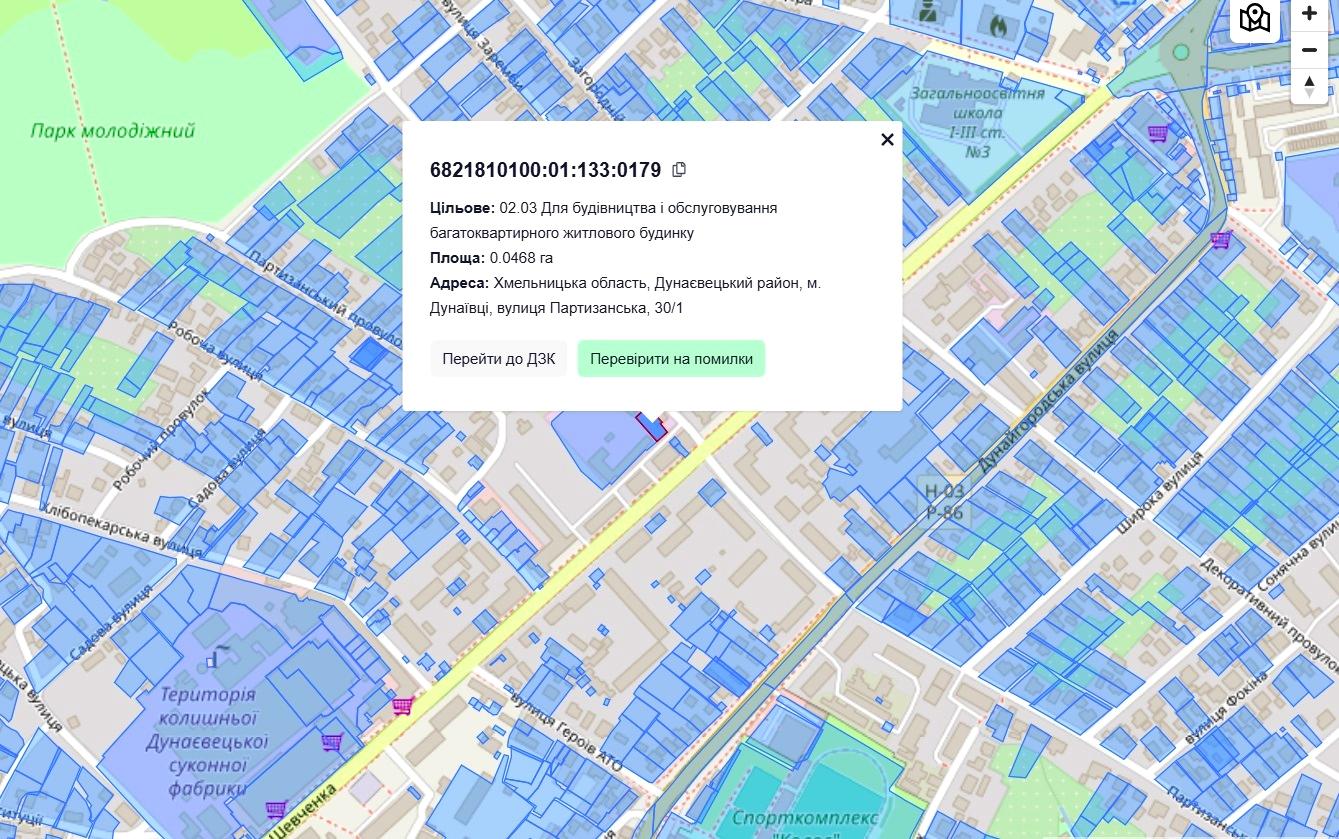
Task: Click the Дунаєвецької суконної фабрики territory label
Action: coord(208,741)
